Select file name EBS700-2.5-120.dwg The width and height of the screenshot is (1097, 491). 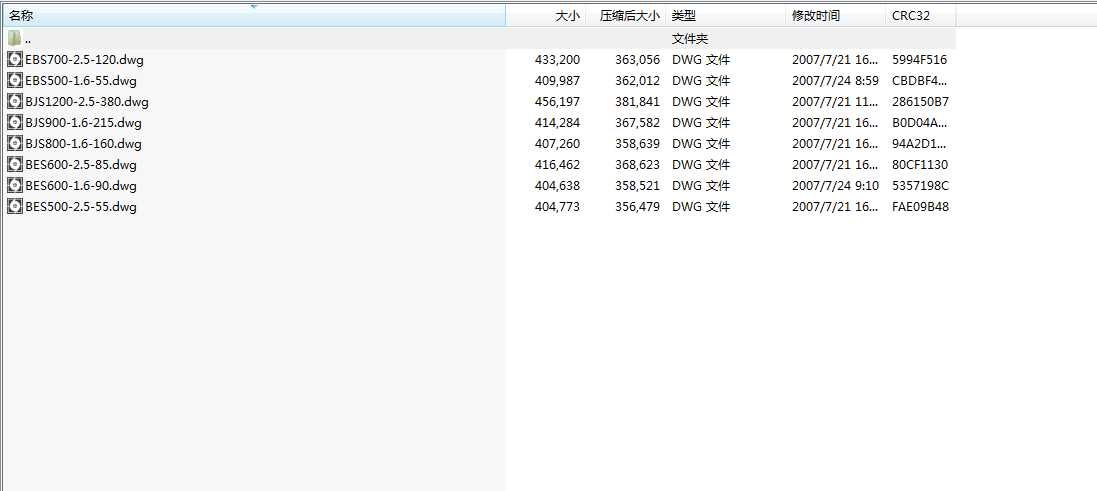click(x=84, y=59)
